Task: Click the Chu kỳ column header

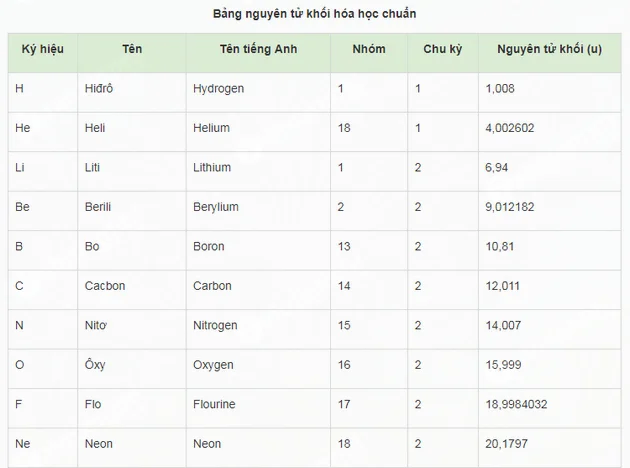Action: pos(442,49)
